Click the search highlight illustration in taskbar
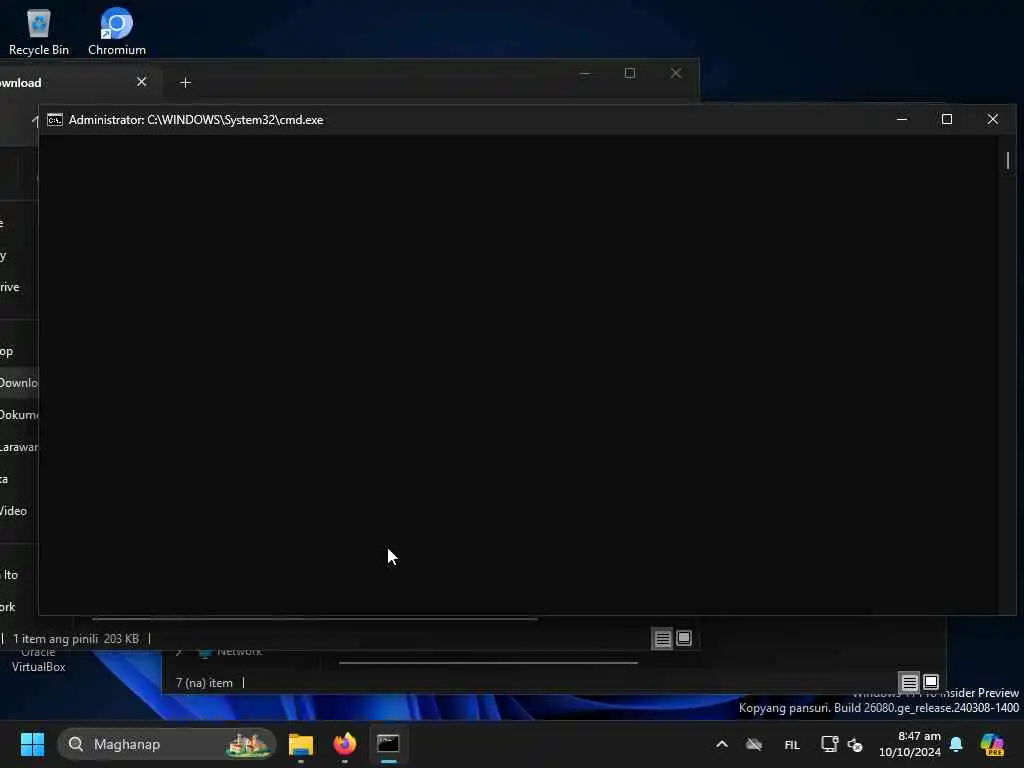 pos(248,744)
